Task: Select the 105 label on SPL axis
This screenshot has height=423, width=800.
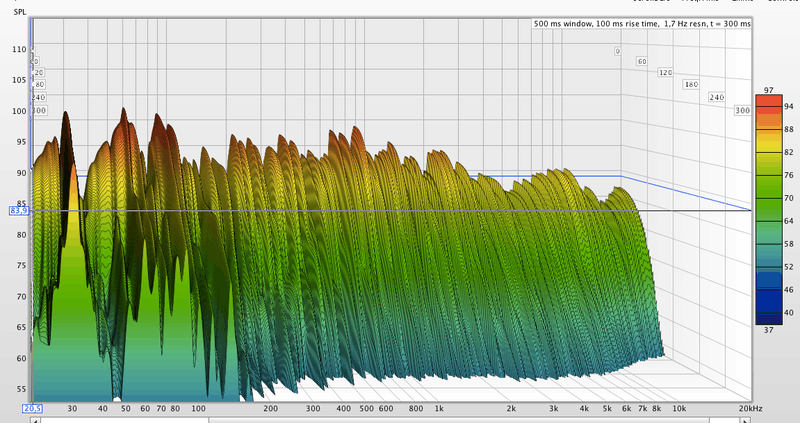Action: 19,80
